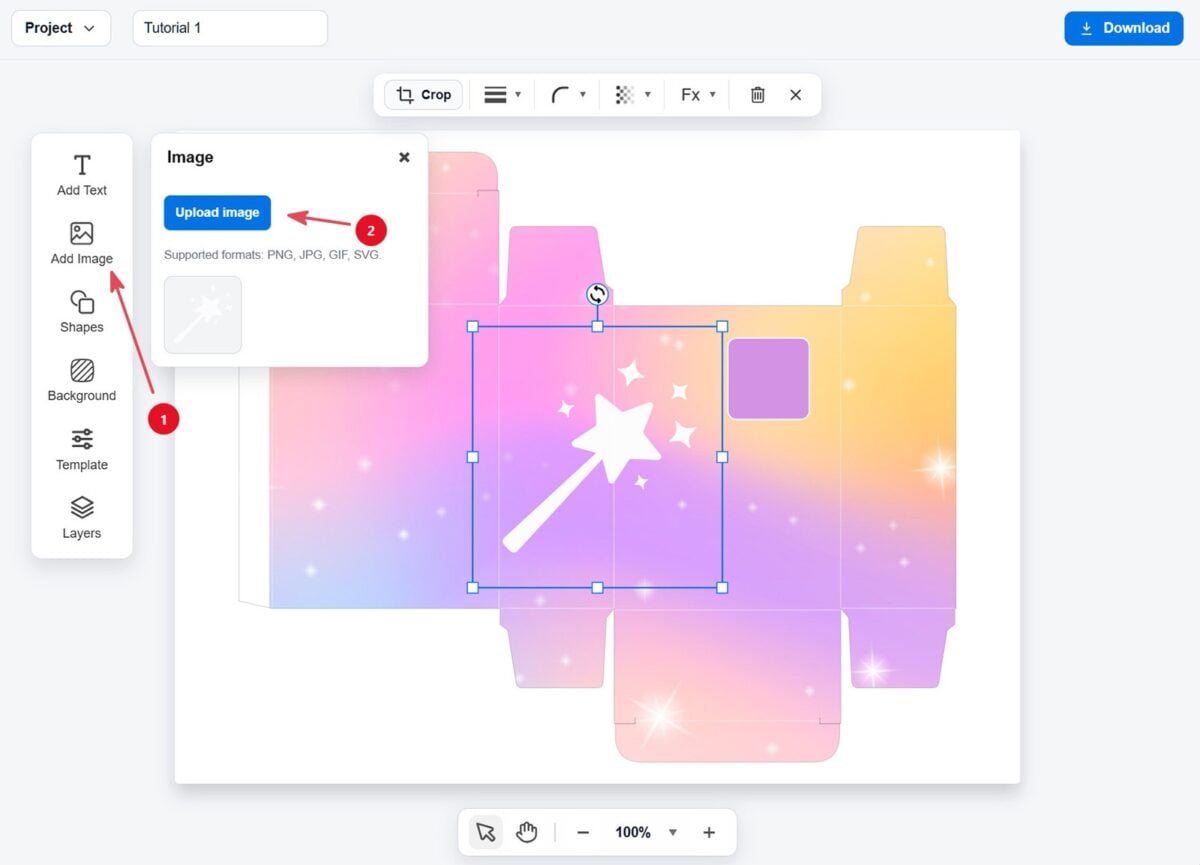Click the Crop button
The image size is (1200, 865).
[424, 94]
